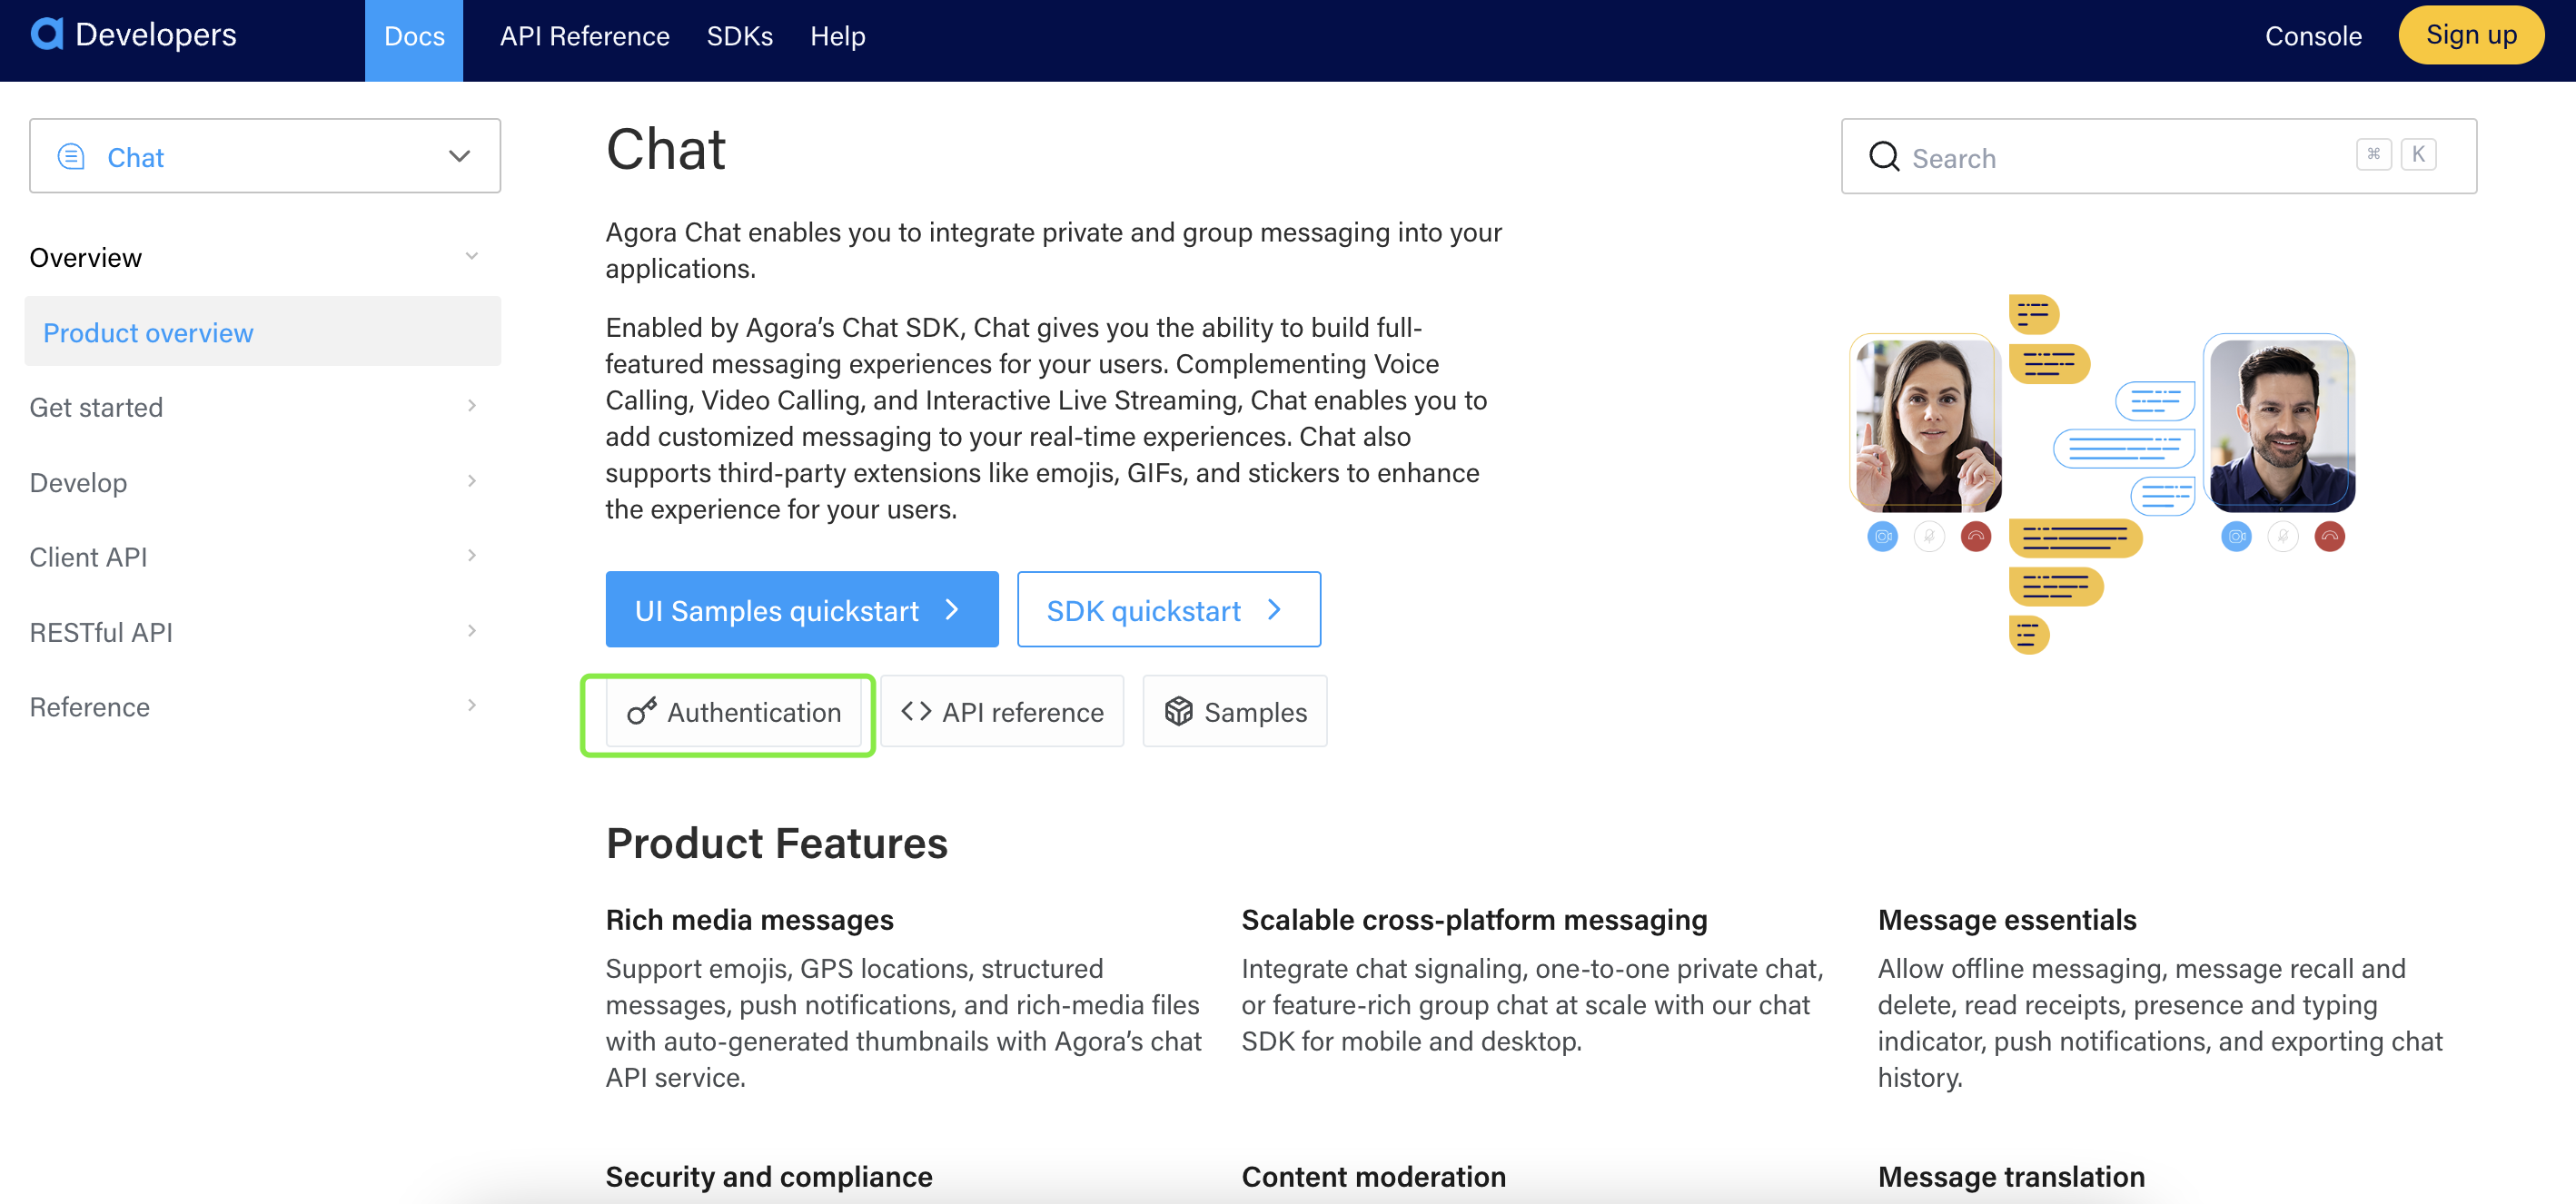Expand the Get started section
Screen dimensions: 2576x1204
click(x=471, y=406)
